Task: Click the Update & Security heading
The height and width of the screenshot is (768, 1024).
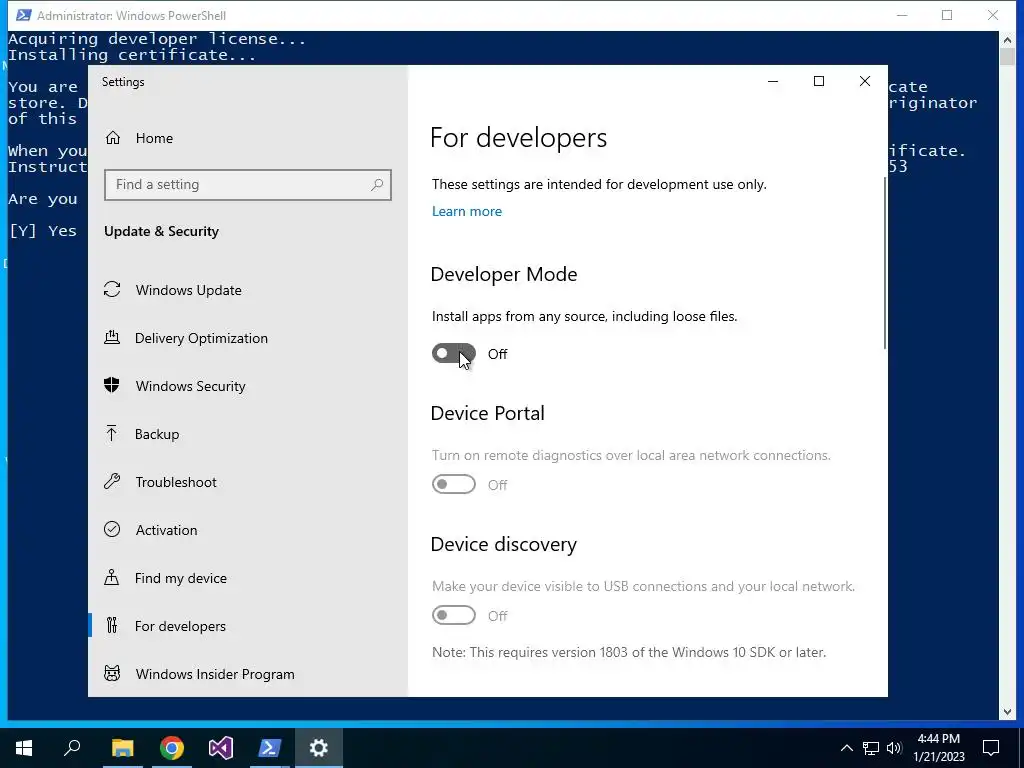Action: pyautogui.click(x=161, y=231)
